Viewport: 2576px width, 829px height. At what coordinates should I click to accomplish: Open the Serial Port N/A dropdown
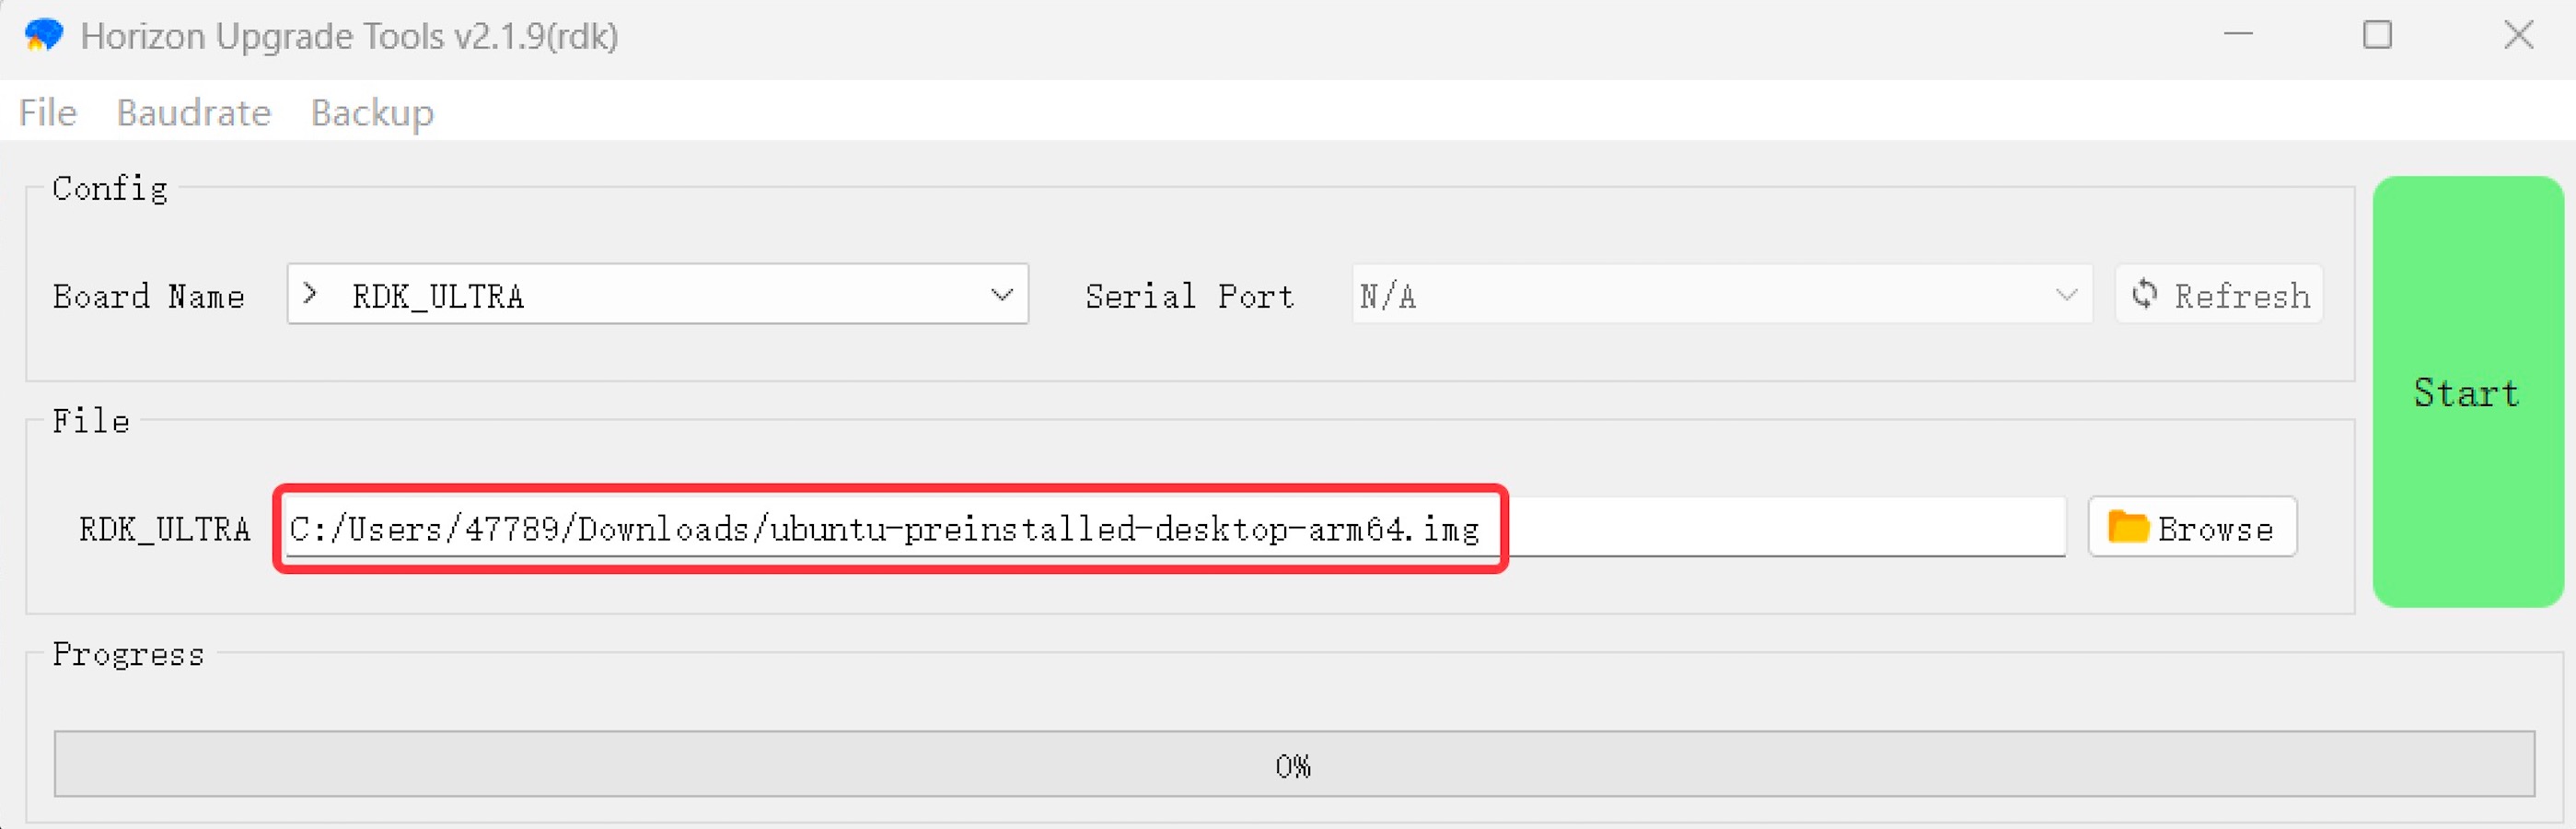pyautogui.click(x=1721, y=294)
